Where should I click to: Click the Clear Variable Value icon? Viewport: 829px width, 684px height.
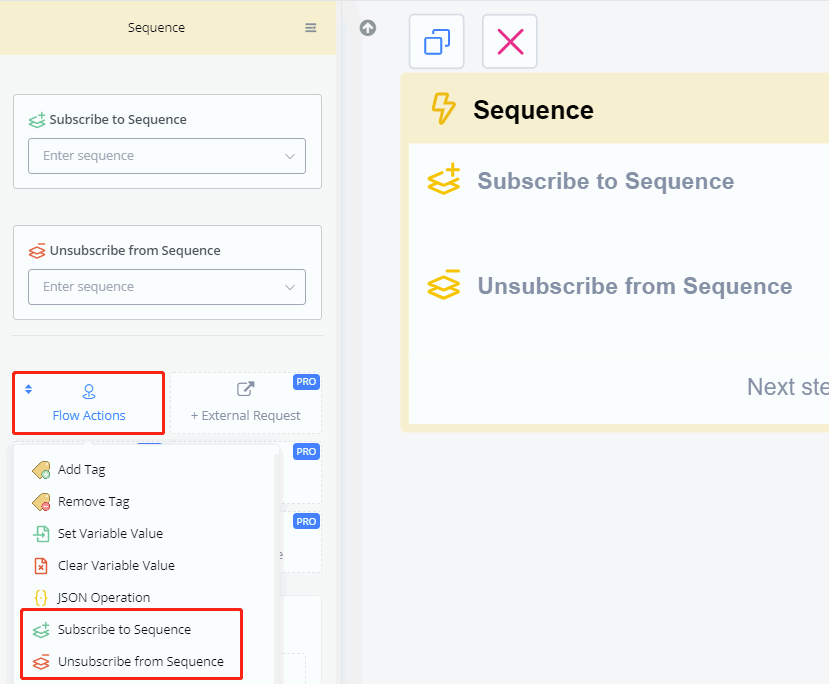click(41, 566)
